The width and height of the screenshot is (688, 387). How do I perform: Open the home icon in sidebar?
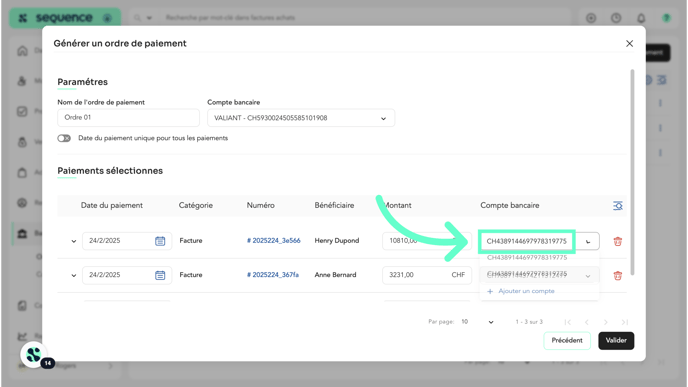click(22, 51)
